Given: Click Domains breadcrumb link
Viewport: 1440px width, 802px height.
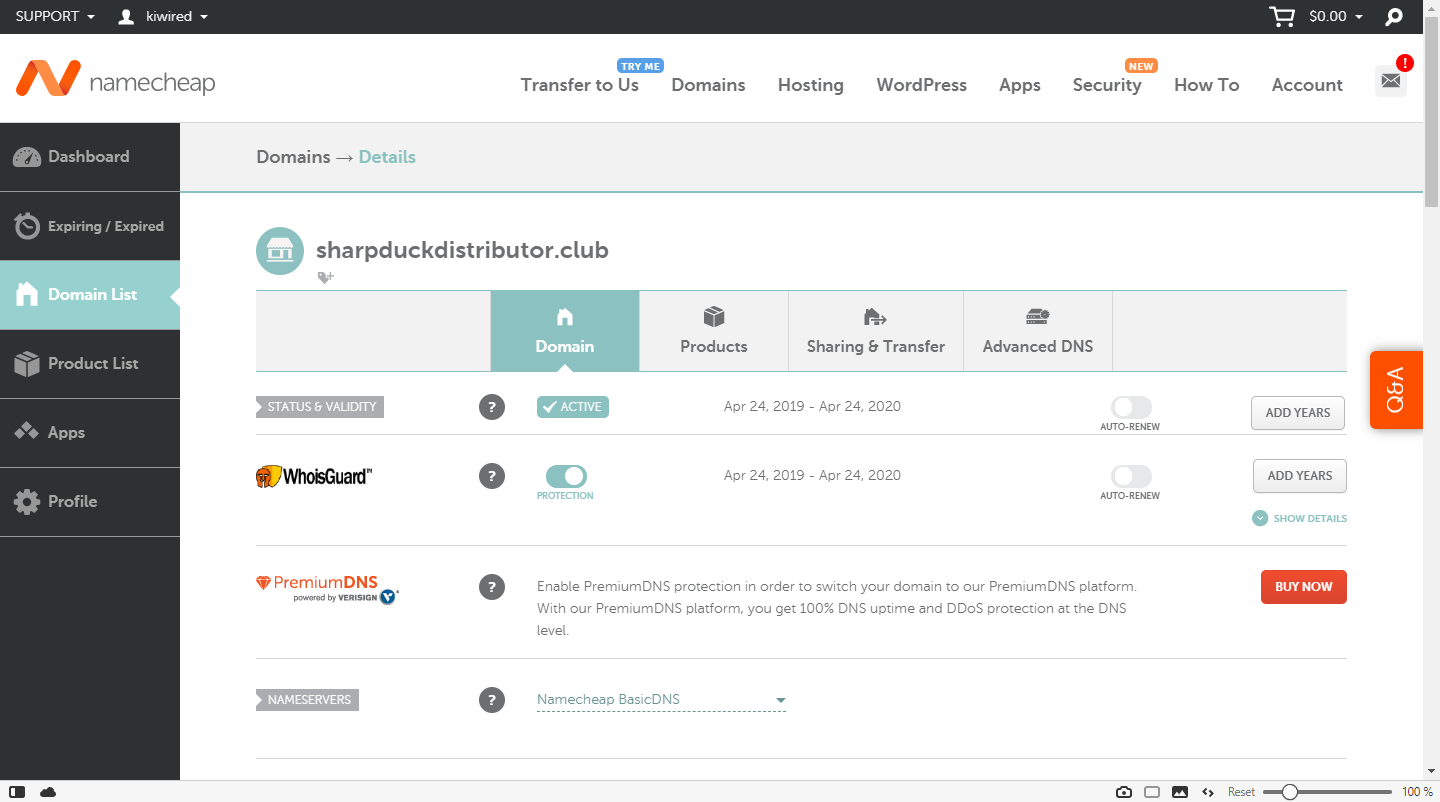Looking at the screenshot, I should click(x=293, y=157).
